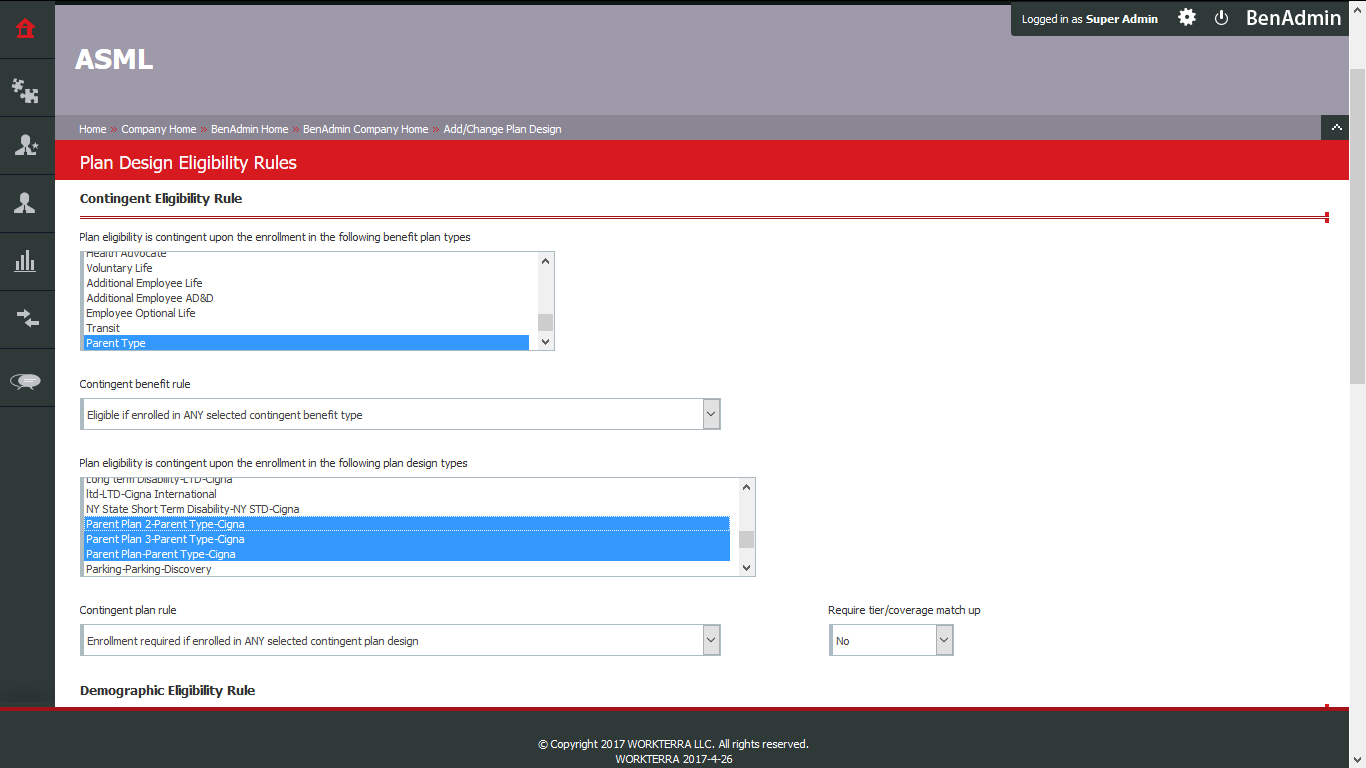Image resolution: width=1366 pixels, height=768 pixels.
Task: Select Parking-Parking-Discovery in plan design list
Action: click(149, 569)
